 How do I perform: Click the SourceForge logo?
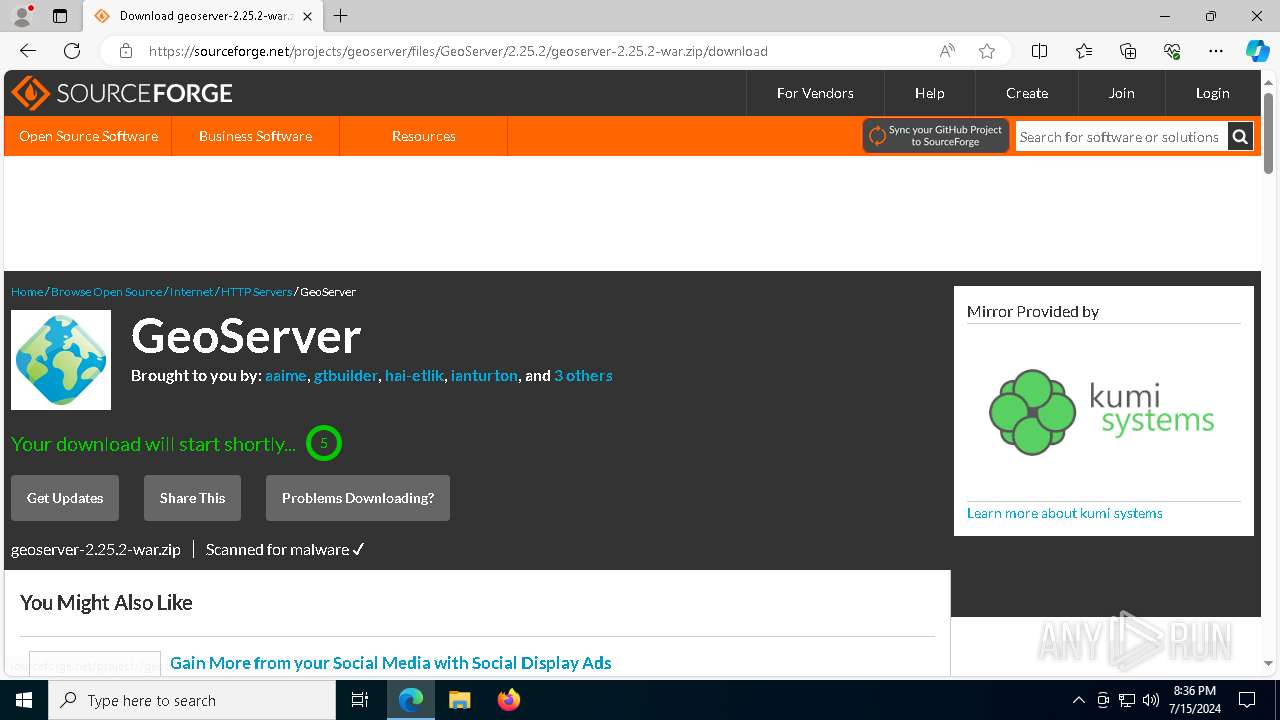122,93
